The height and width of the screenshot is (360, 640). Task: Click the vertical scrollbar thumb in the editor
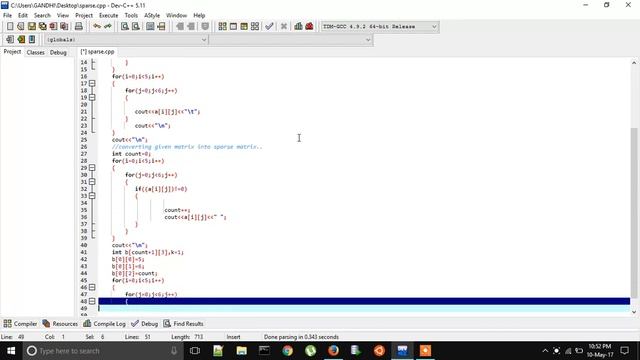pyautogui.click(x=634, y=212)
